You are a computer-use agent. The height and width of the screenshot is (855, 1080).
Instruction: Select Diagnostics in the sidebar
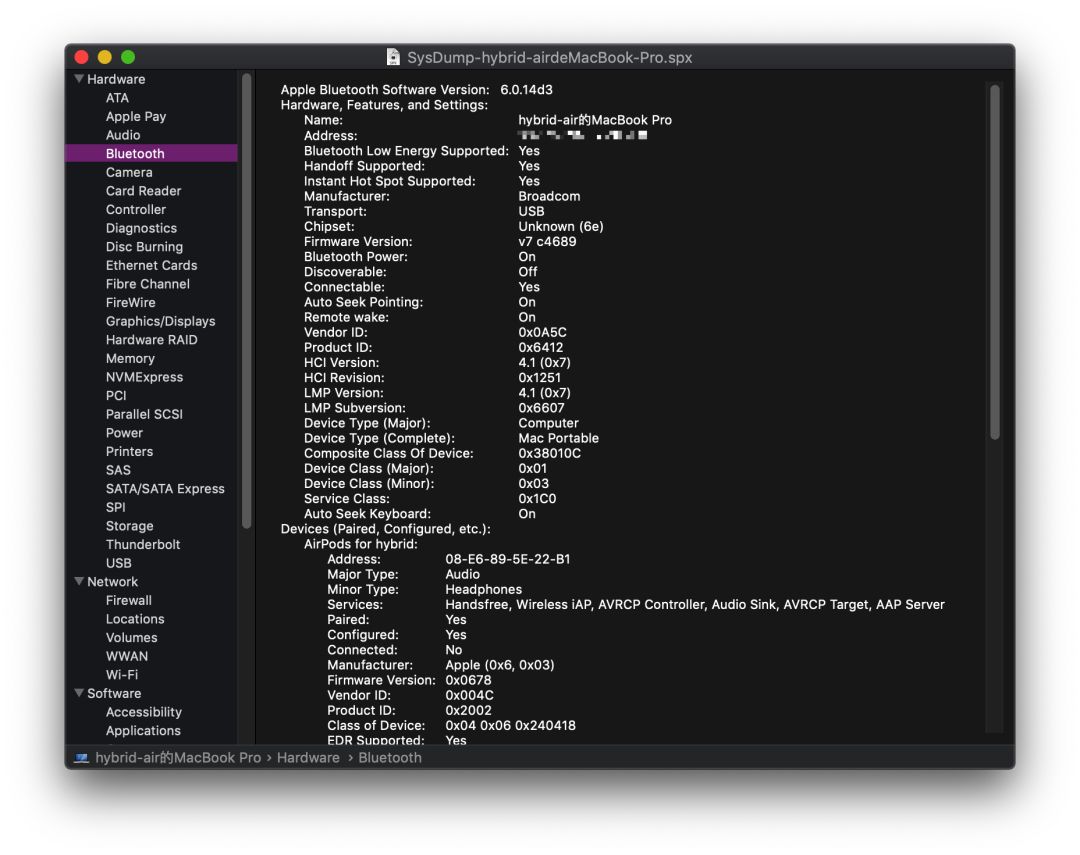(141, 228)
